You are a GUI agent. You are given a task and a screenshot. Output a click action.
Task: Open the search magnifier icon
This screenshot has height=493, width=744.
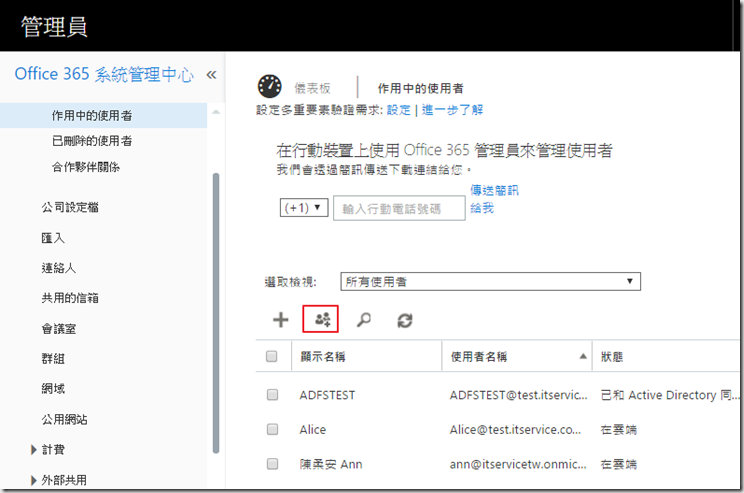tap(364, 320)
